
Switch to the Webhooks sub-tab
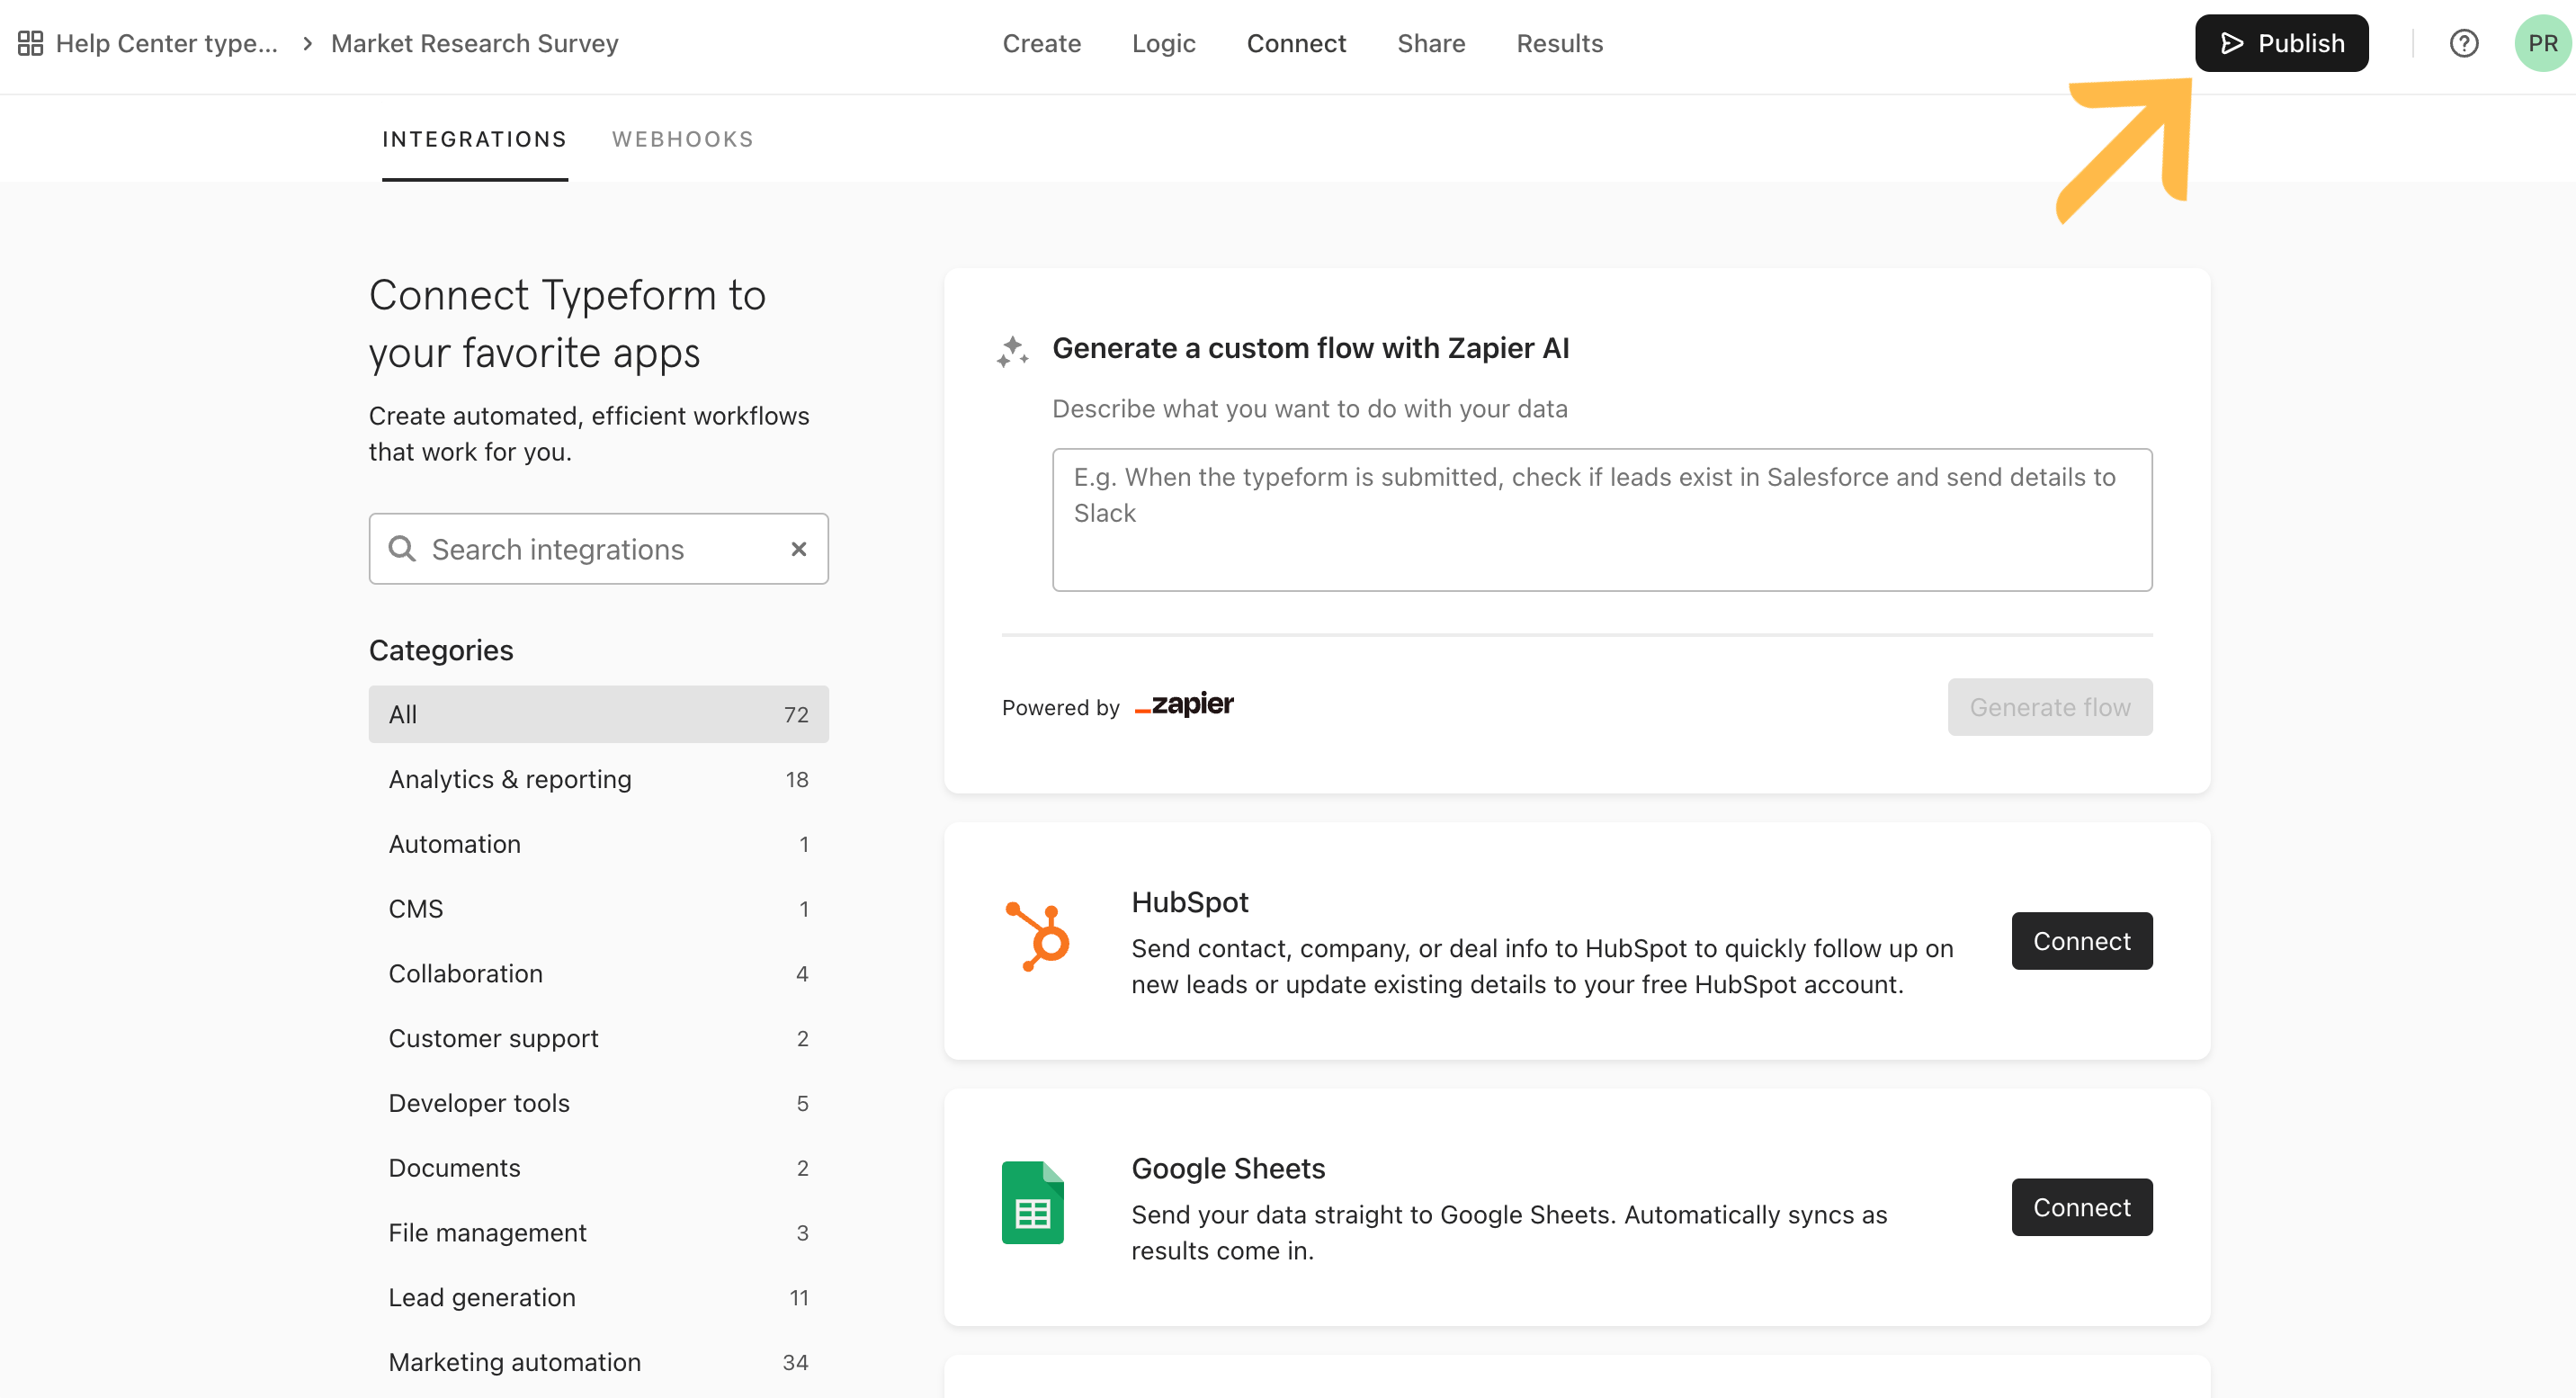point(682,140)
